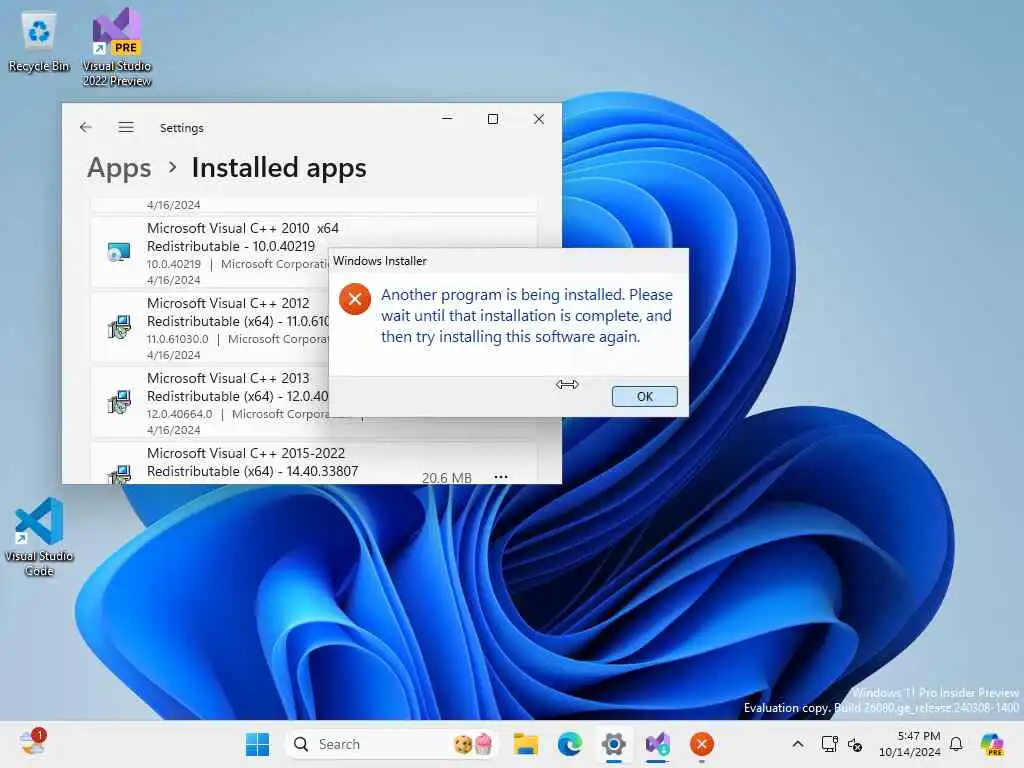
Task: Click OK in Windows Installer dialog
Action: [x=644, y=396]
